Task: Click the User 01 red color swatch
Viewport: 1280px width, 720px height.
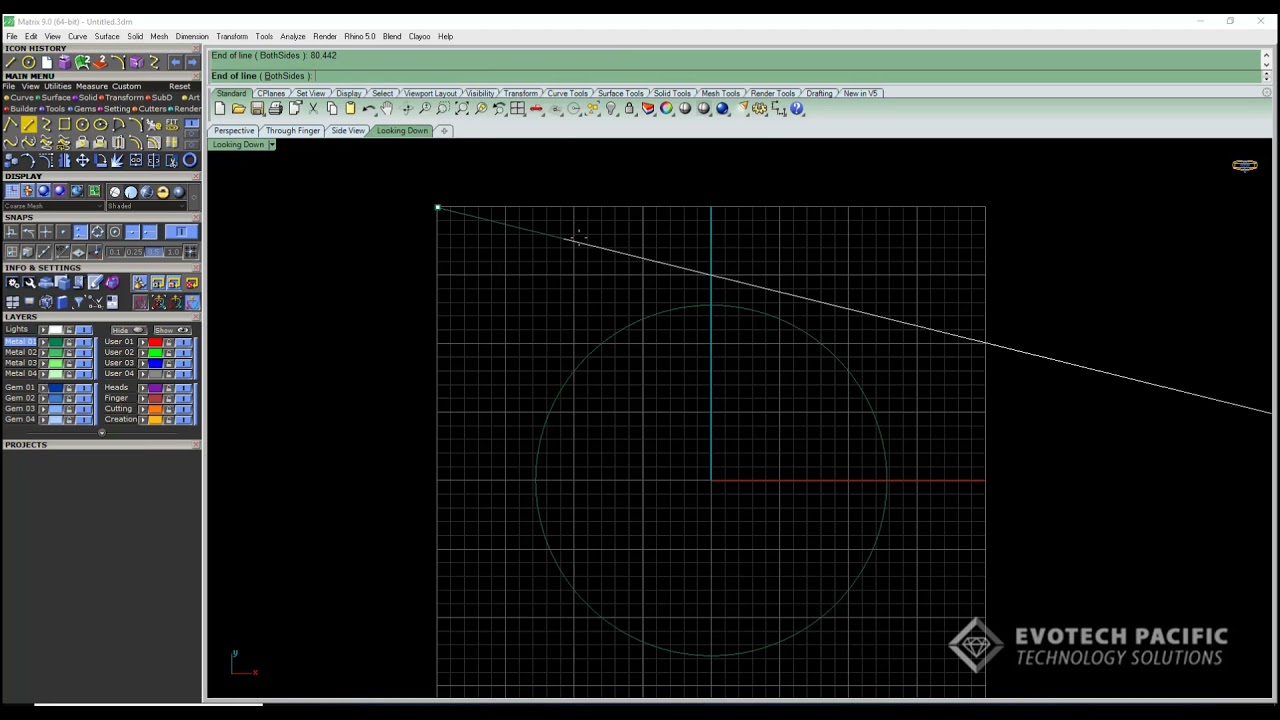Action: click(x=155, y=342)
